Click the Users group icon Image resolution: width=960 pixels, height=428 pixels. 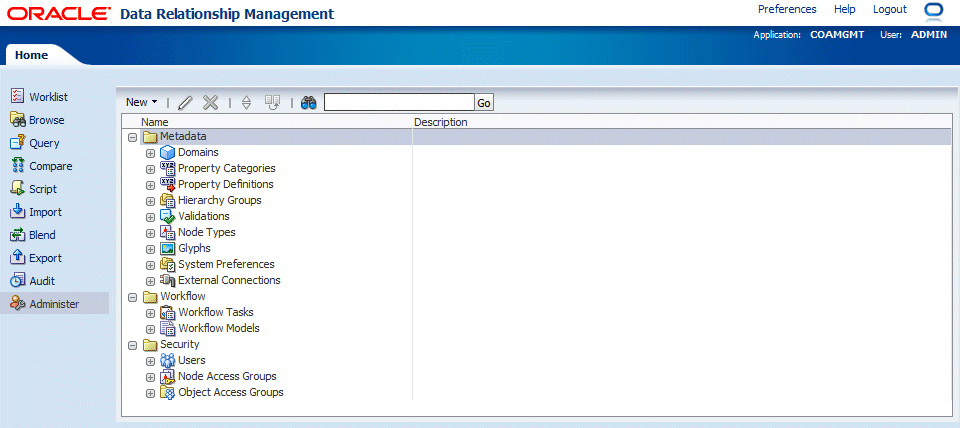[167, 360]
